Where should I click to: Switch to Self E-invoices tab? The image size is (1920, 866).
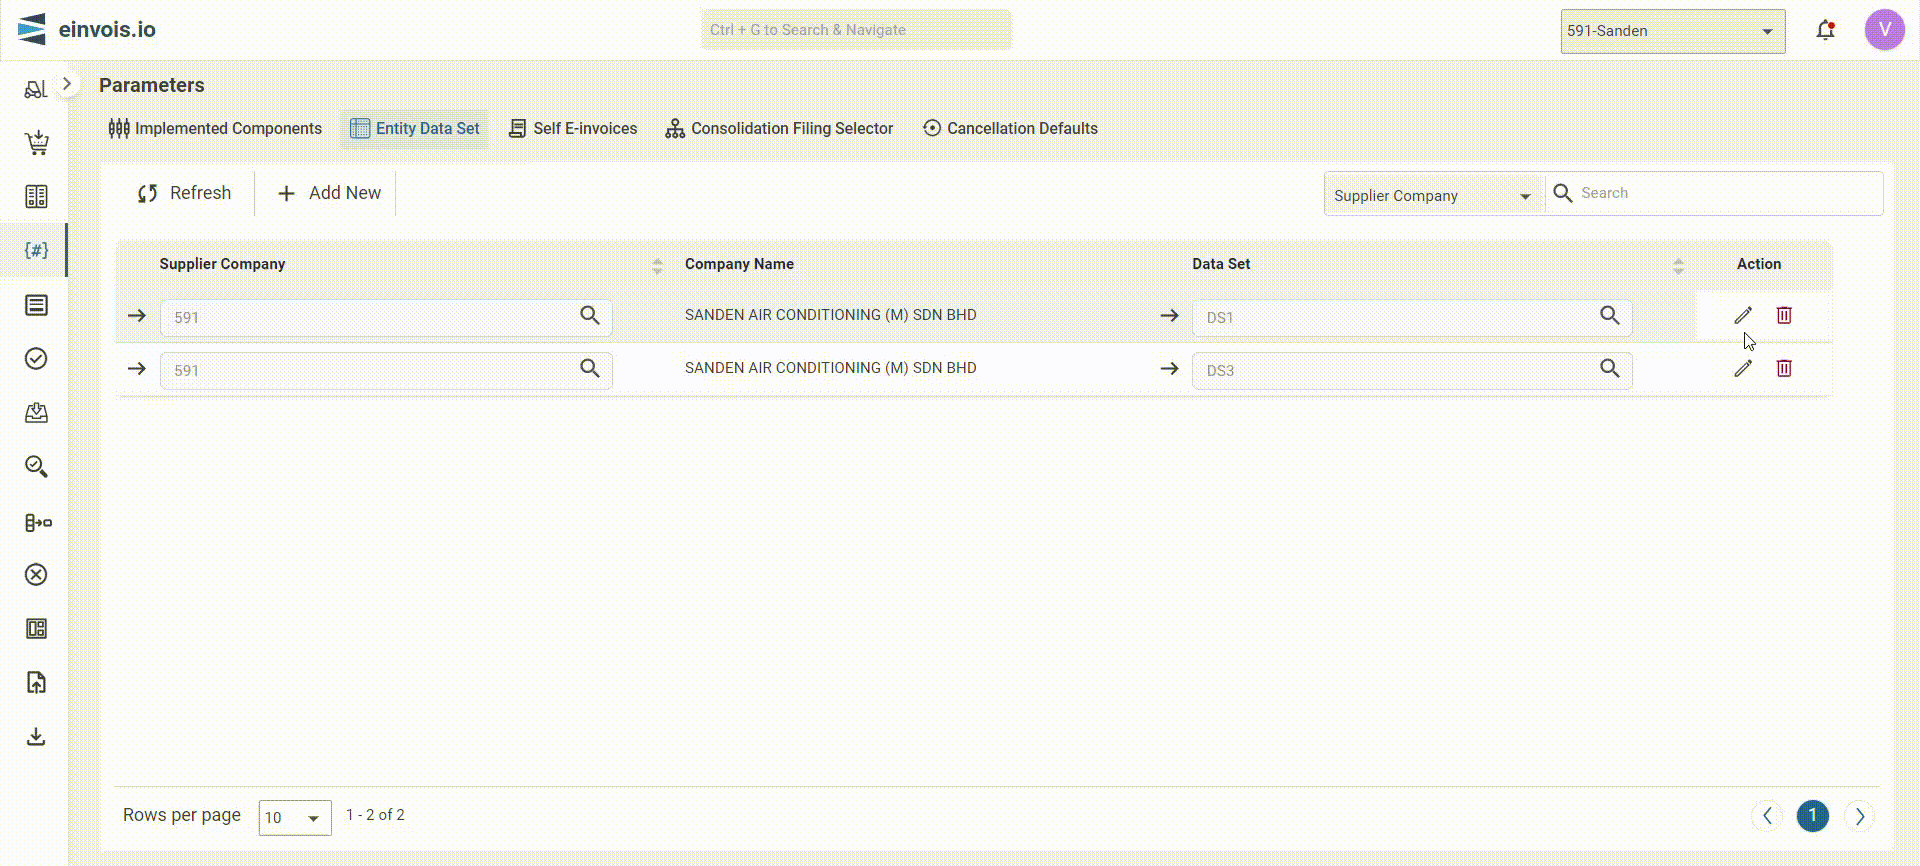coord(573,128)
